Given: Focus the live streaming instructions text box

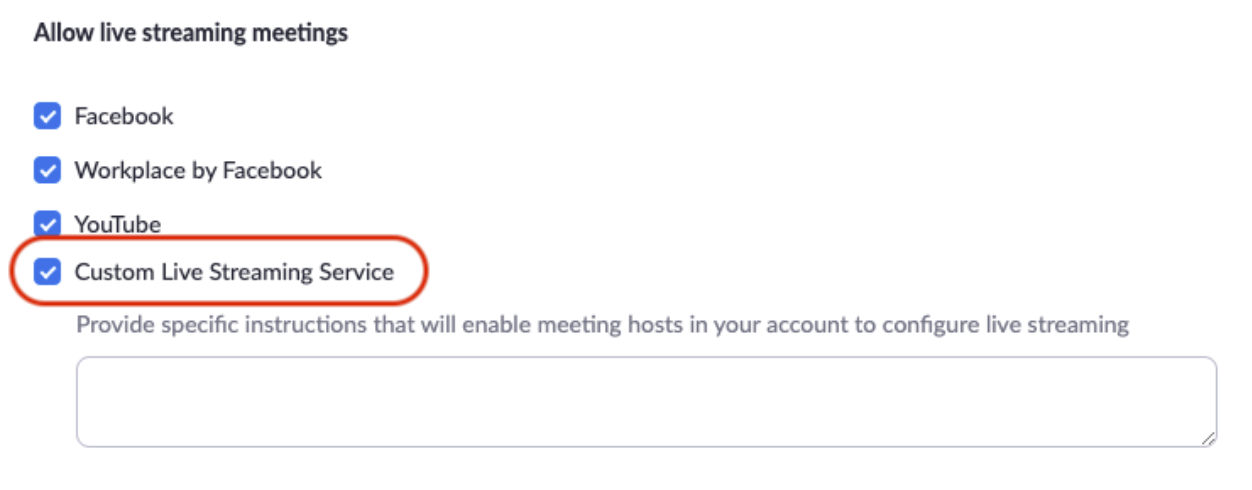Looking at the screenshot, I should click(x=646, y=401).
